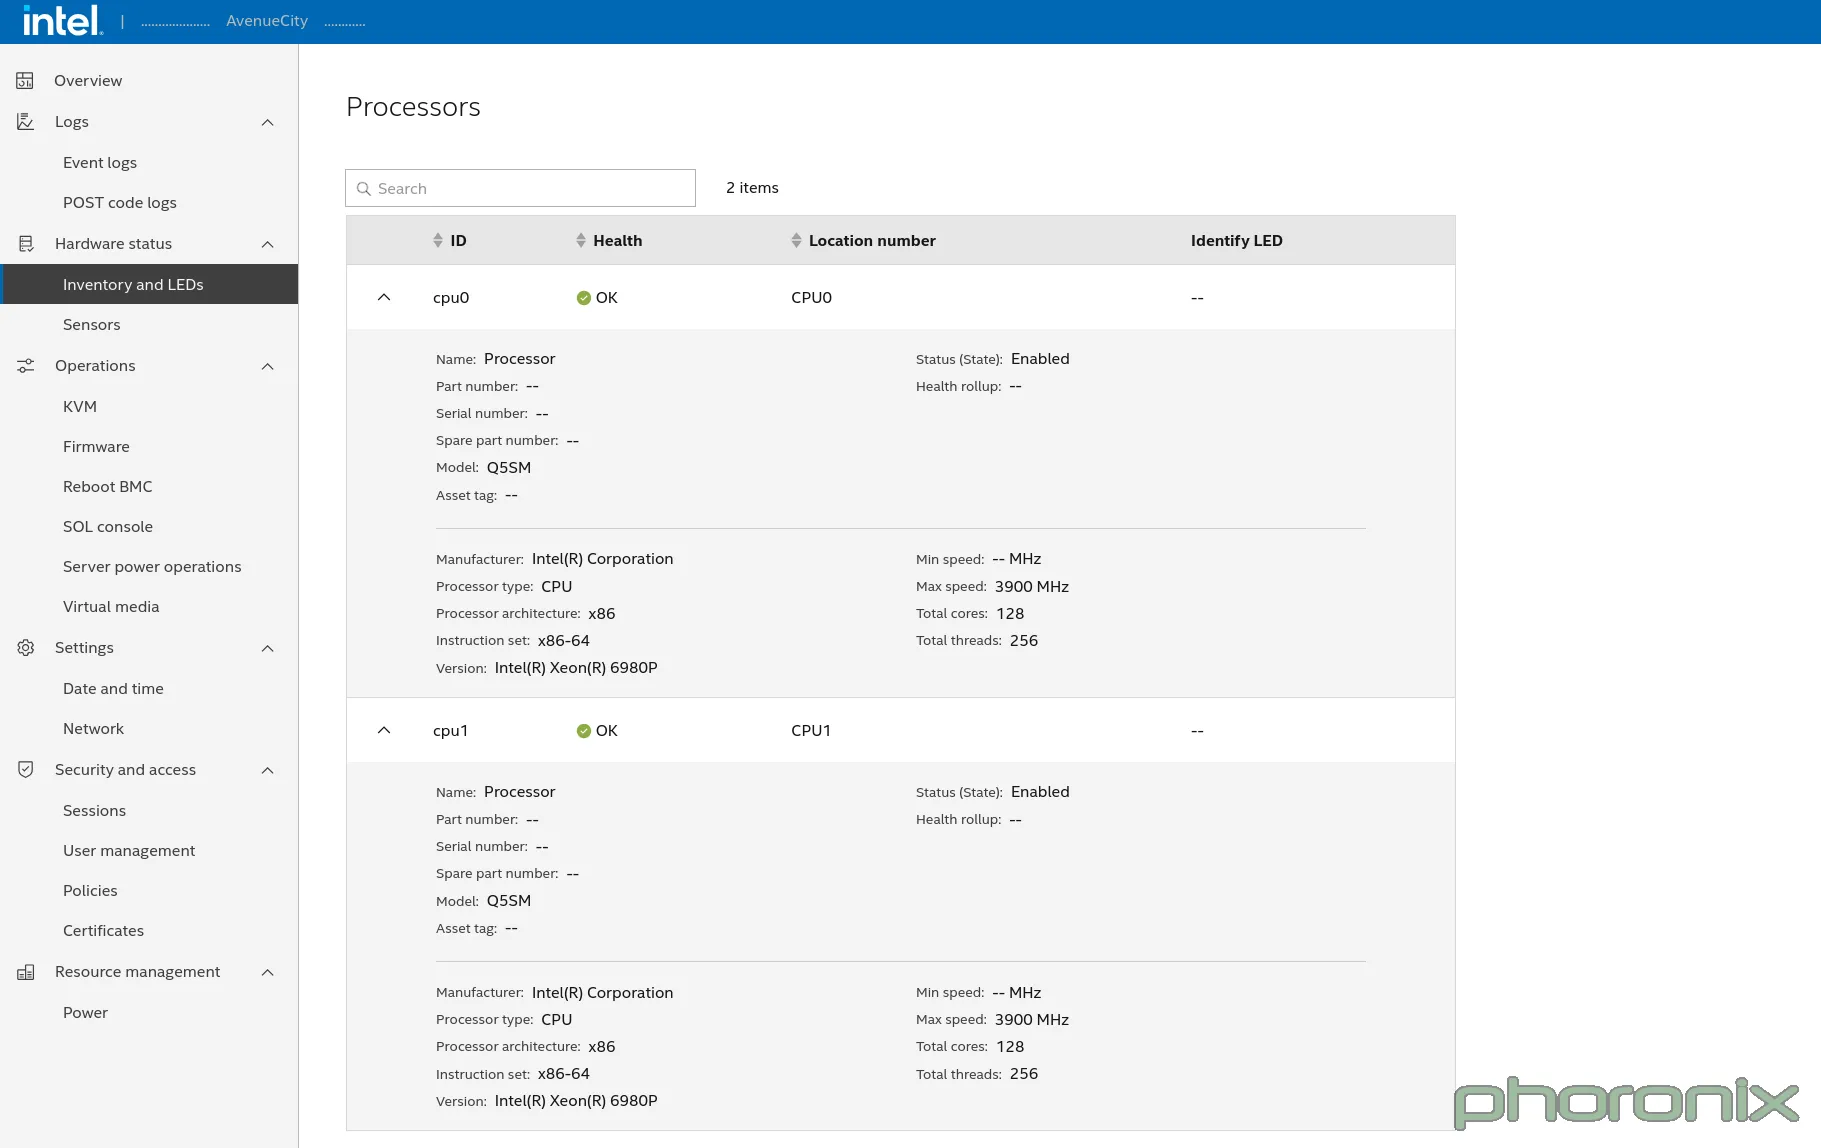
Task: Select the Overview icon in the sidebar
Action: (24, 80)
